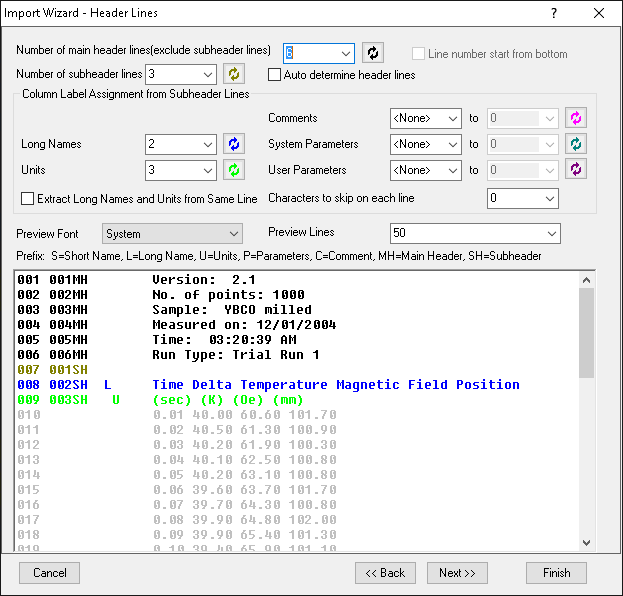Click the Cancel button
The height and width of the screenshot is (596, 623).
point(49,573)
